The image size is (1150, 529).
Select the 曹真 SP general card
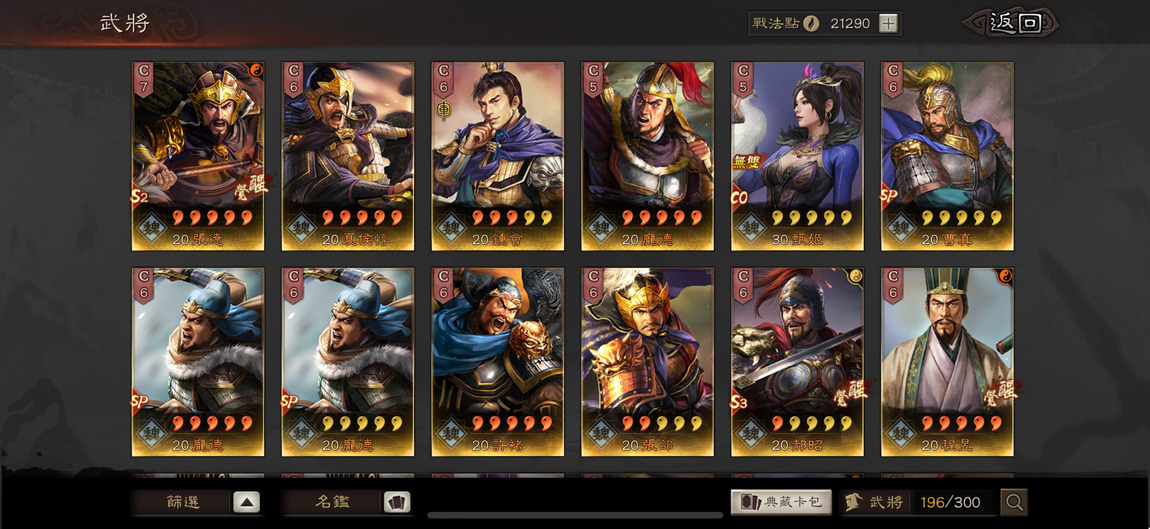click(x=947, y=156)
